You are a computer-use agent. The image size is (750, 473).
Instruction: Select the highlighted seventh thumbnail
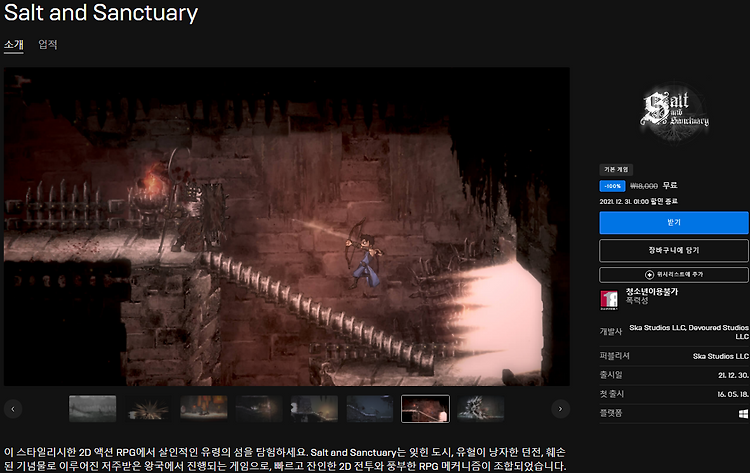coord(425,408)
